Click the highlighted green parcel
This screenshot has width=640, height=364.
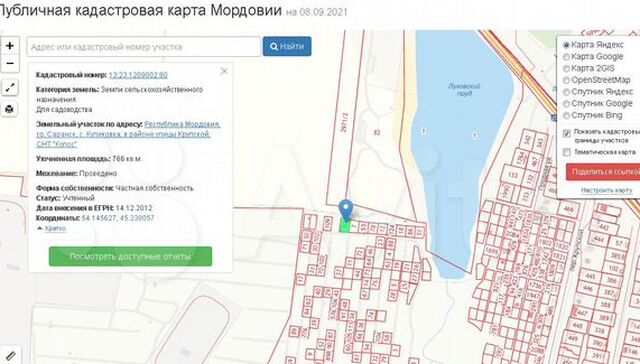344,226
